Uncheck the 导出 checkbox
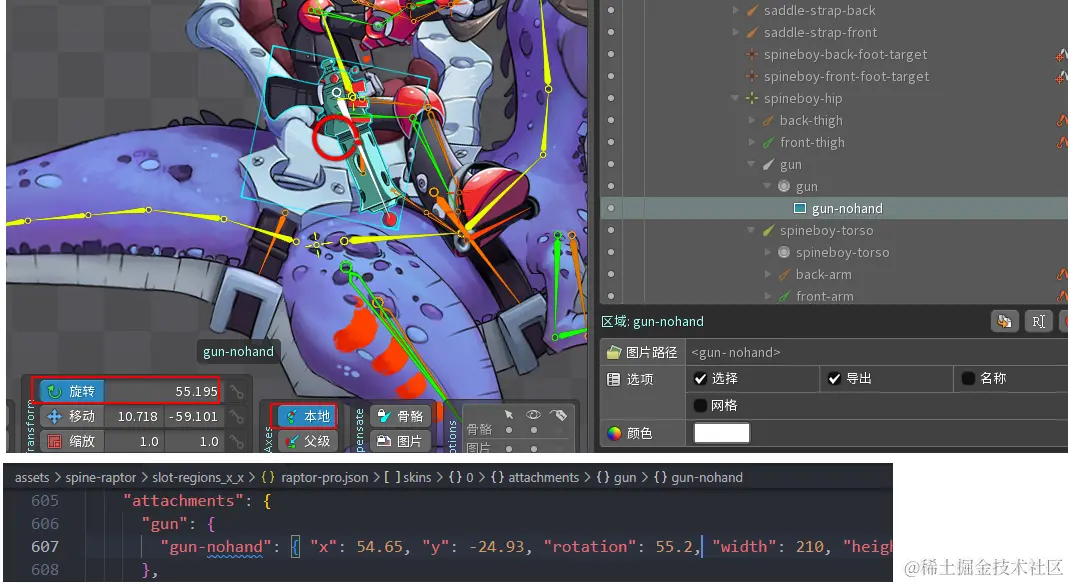This screenshot has height=584, width=1070. click(834, 378)
